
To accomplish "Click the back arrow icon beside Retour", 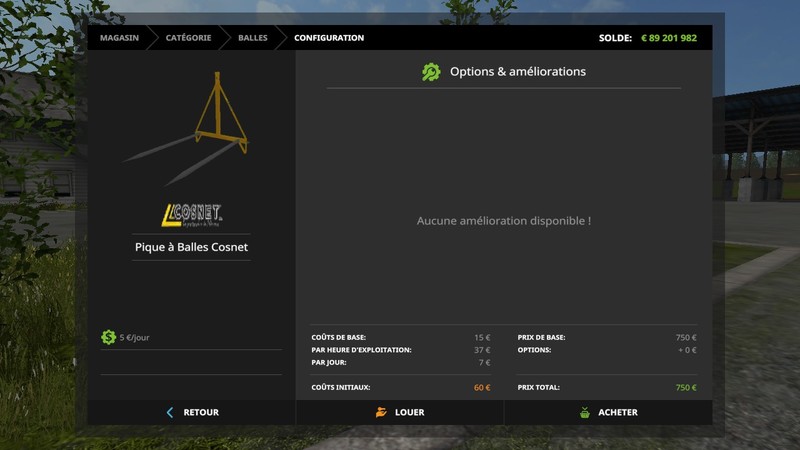I will (170, 412).
